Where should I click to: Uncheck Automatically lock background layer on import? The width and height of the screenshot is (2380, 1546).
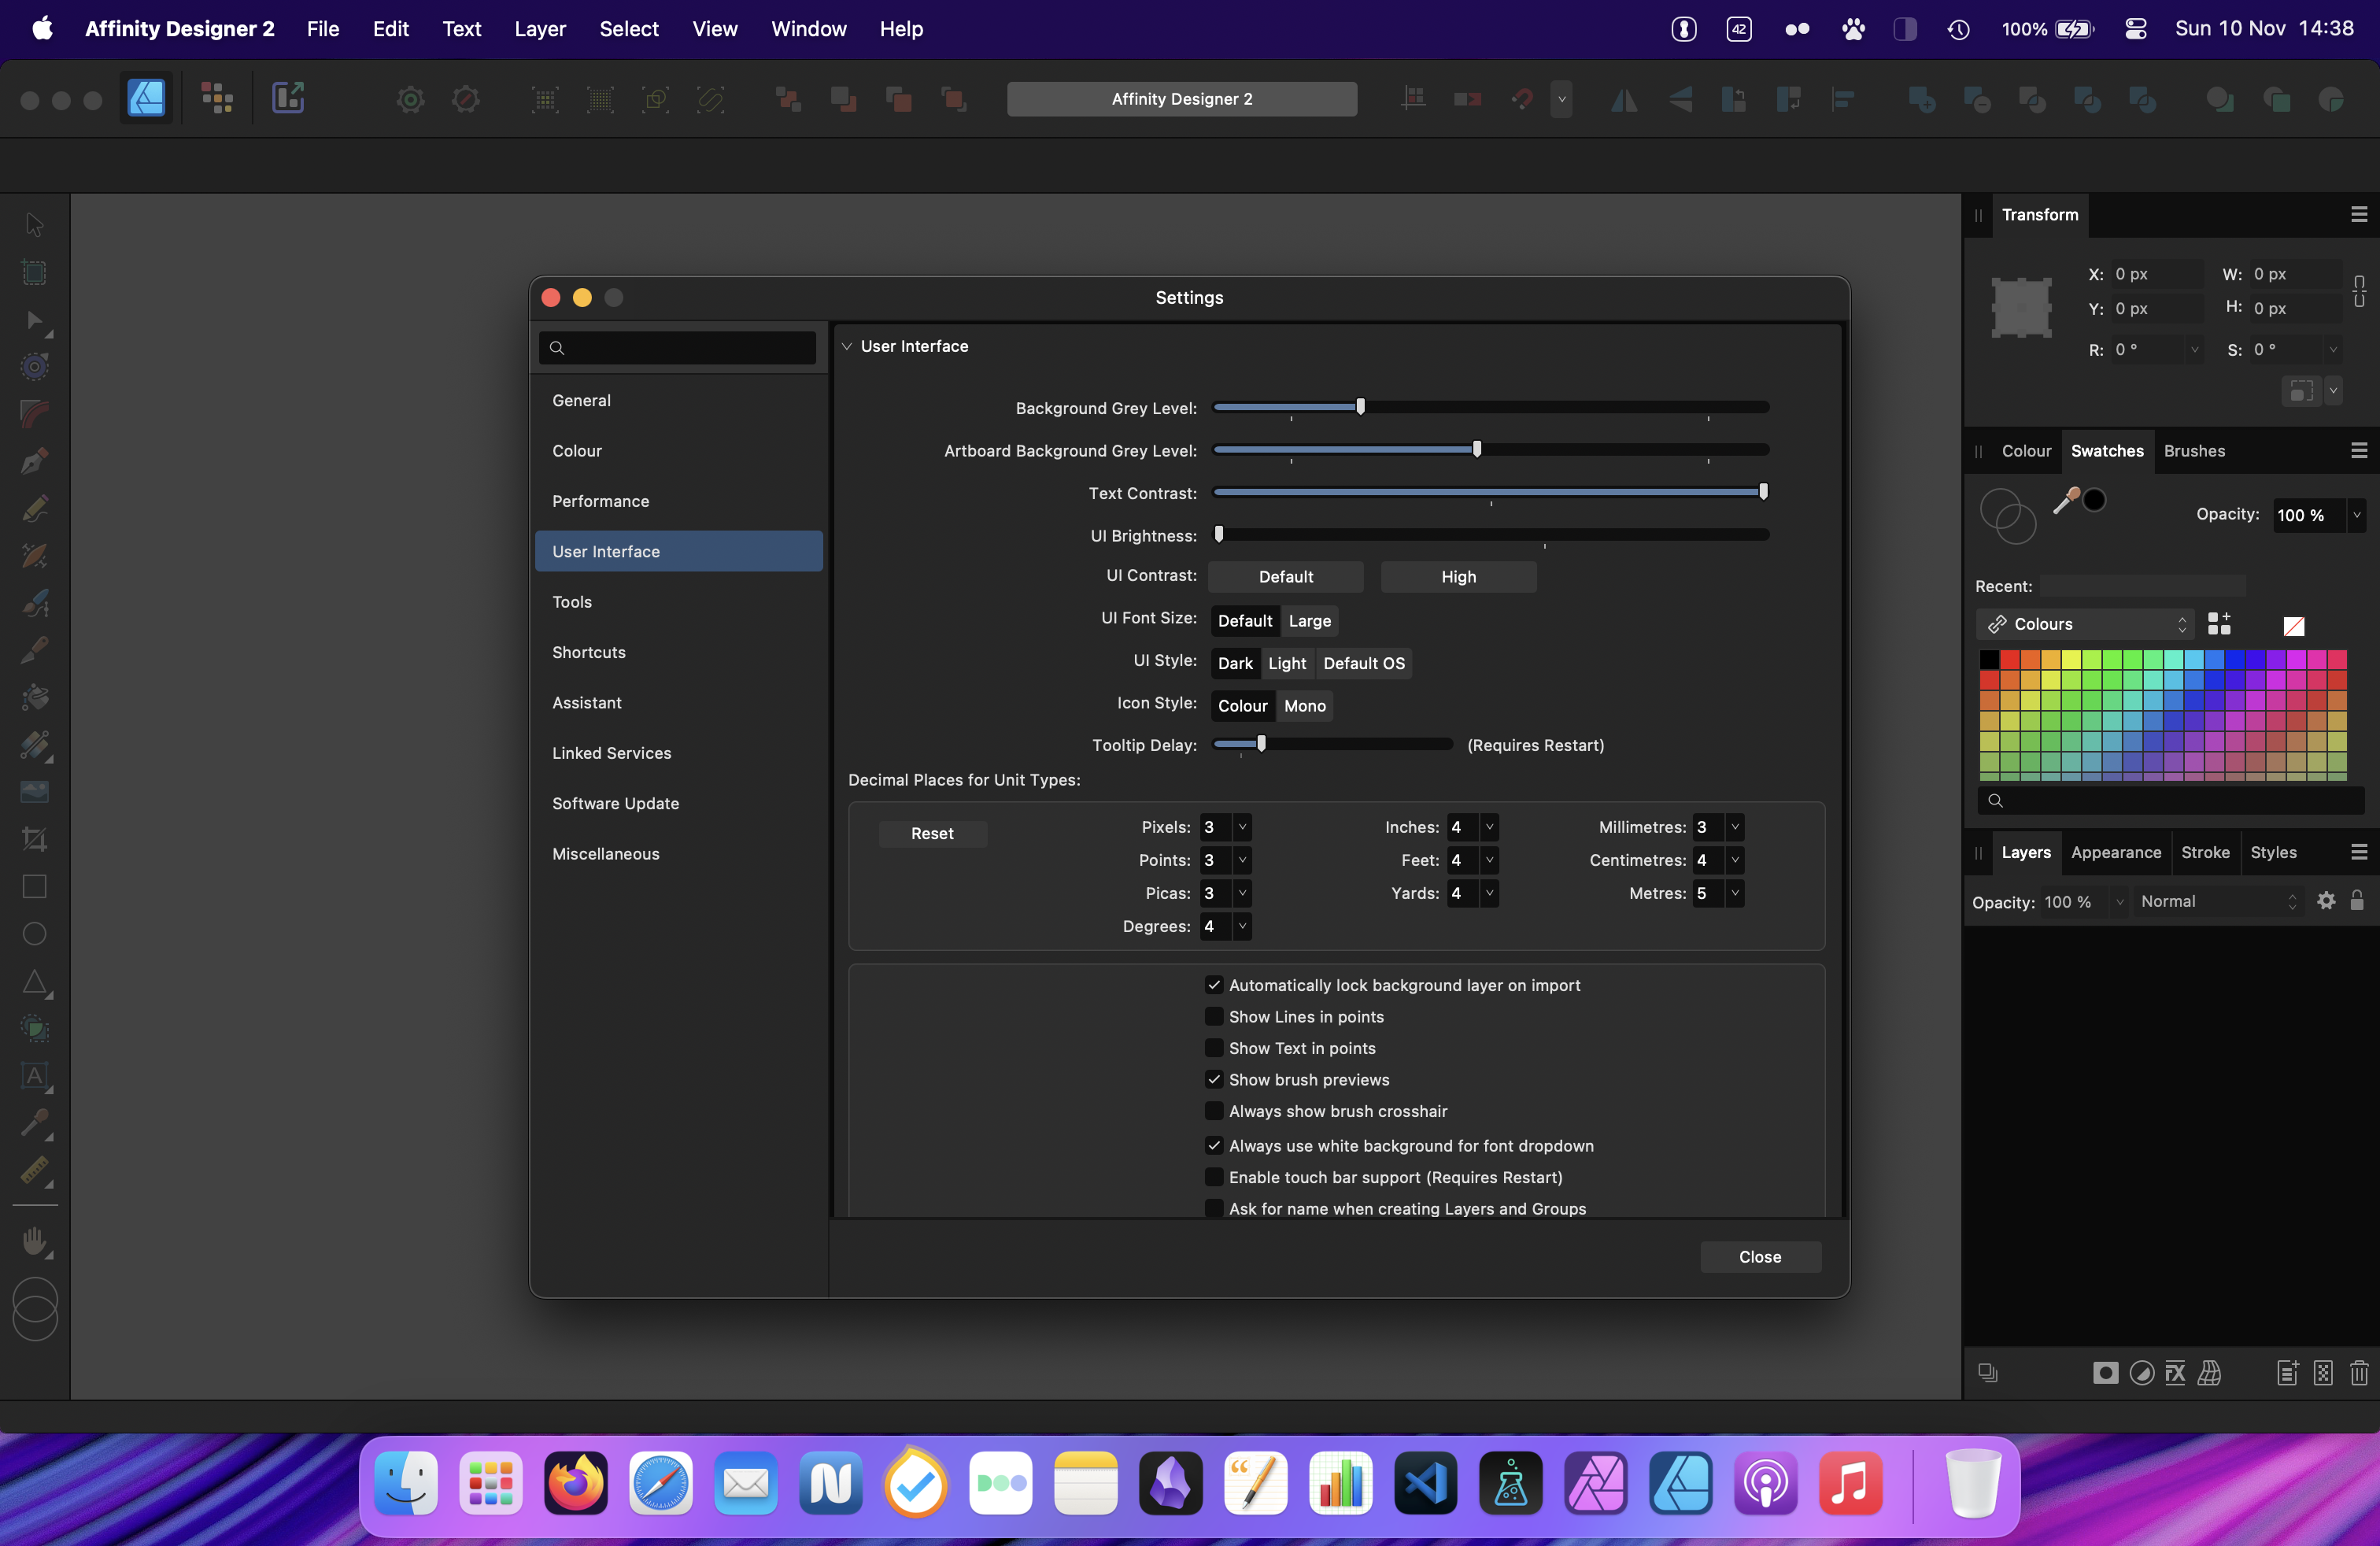pyautogui.click(x=1214, y=985)
